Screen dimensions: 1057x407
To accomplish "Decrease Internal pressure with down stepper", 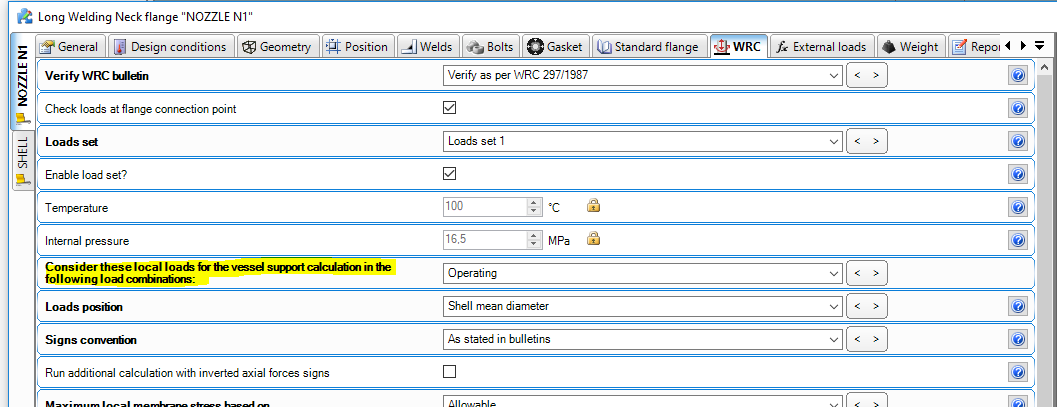I will [x=534, y=245].
